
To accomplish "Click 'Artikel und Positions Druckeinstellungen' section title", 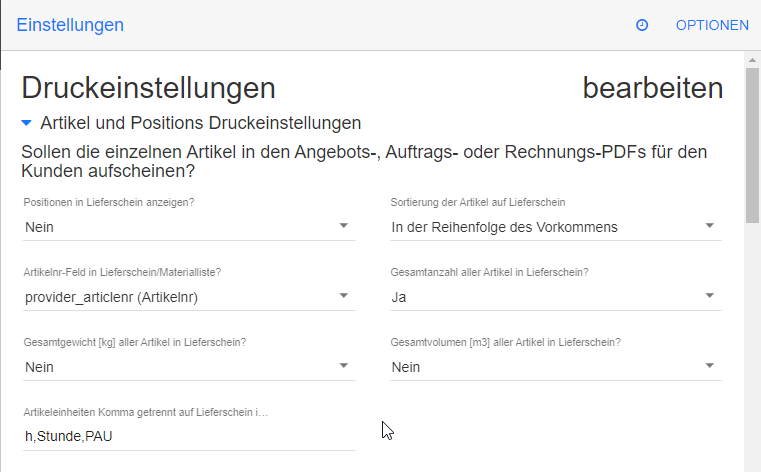I will point(200,124).
